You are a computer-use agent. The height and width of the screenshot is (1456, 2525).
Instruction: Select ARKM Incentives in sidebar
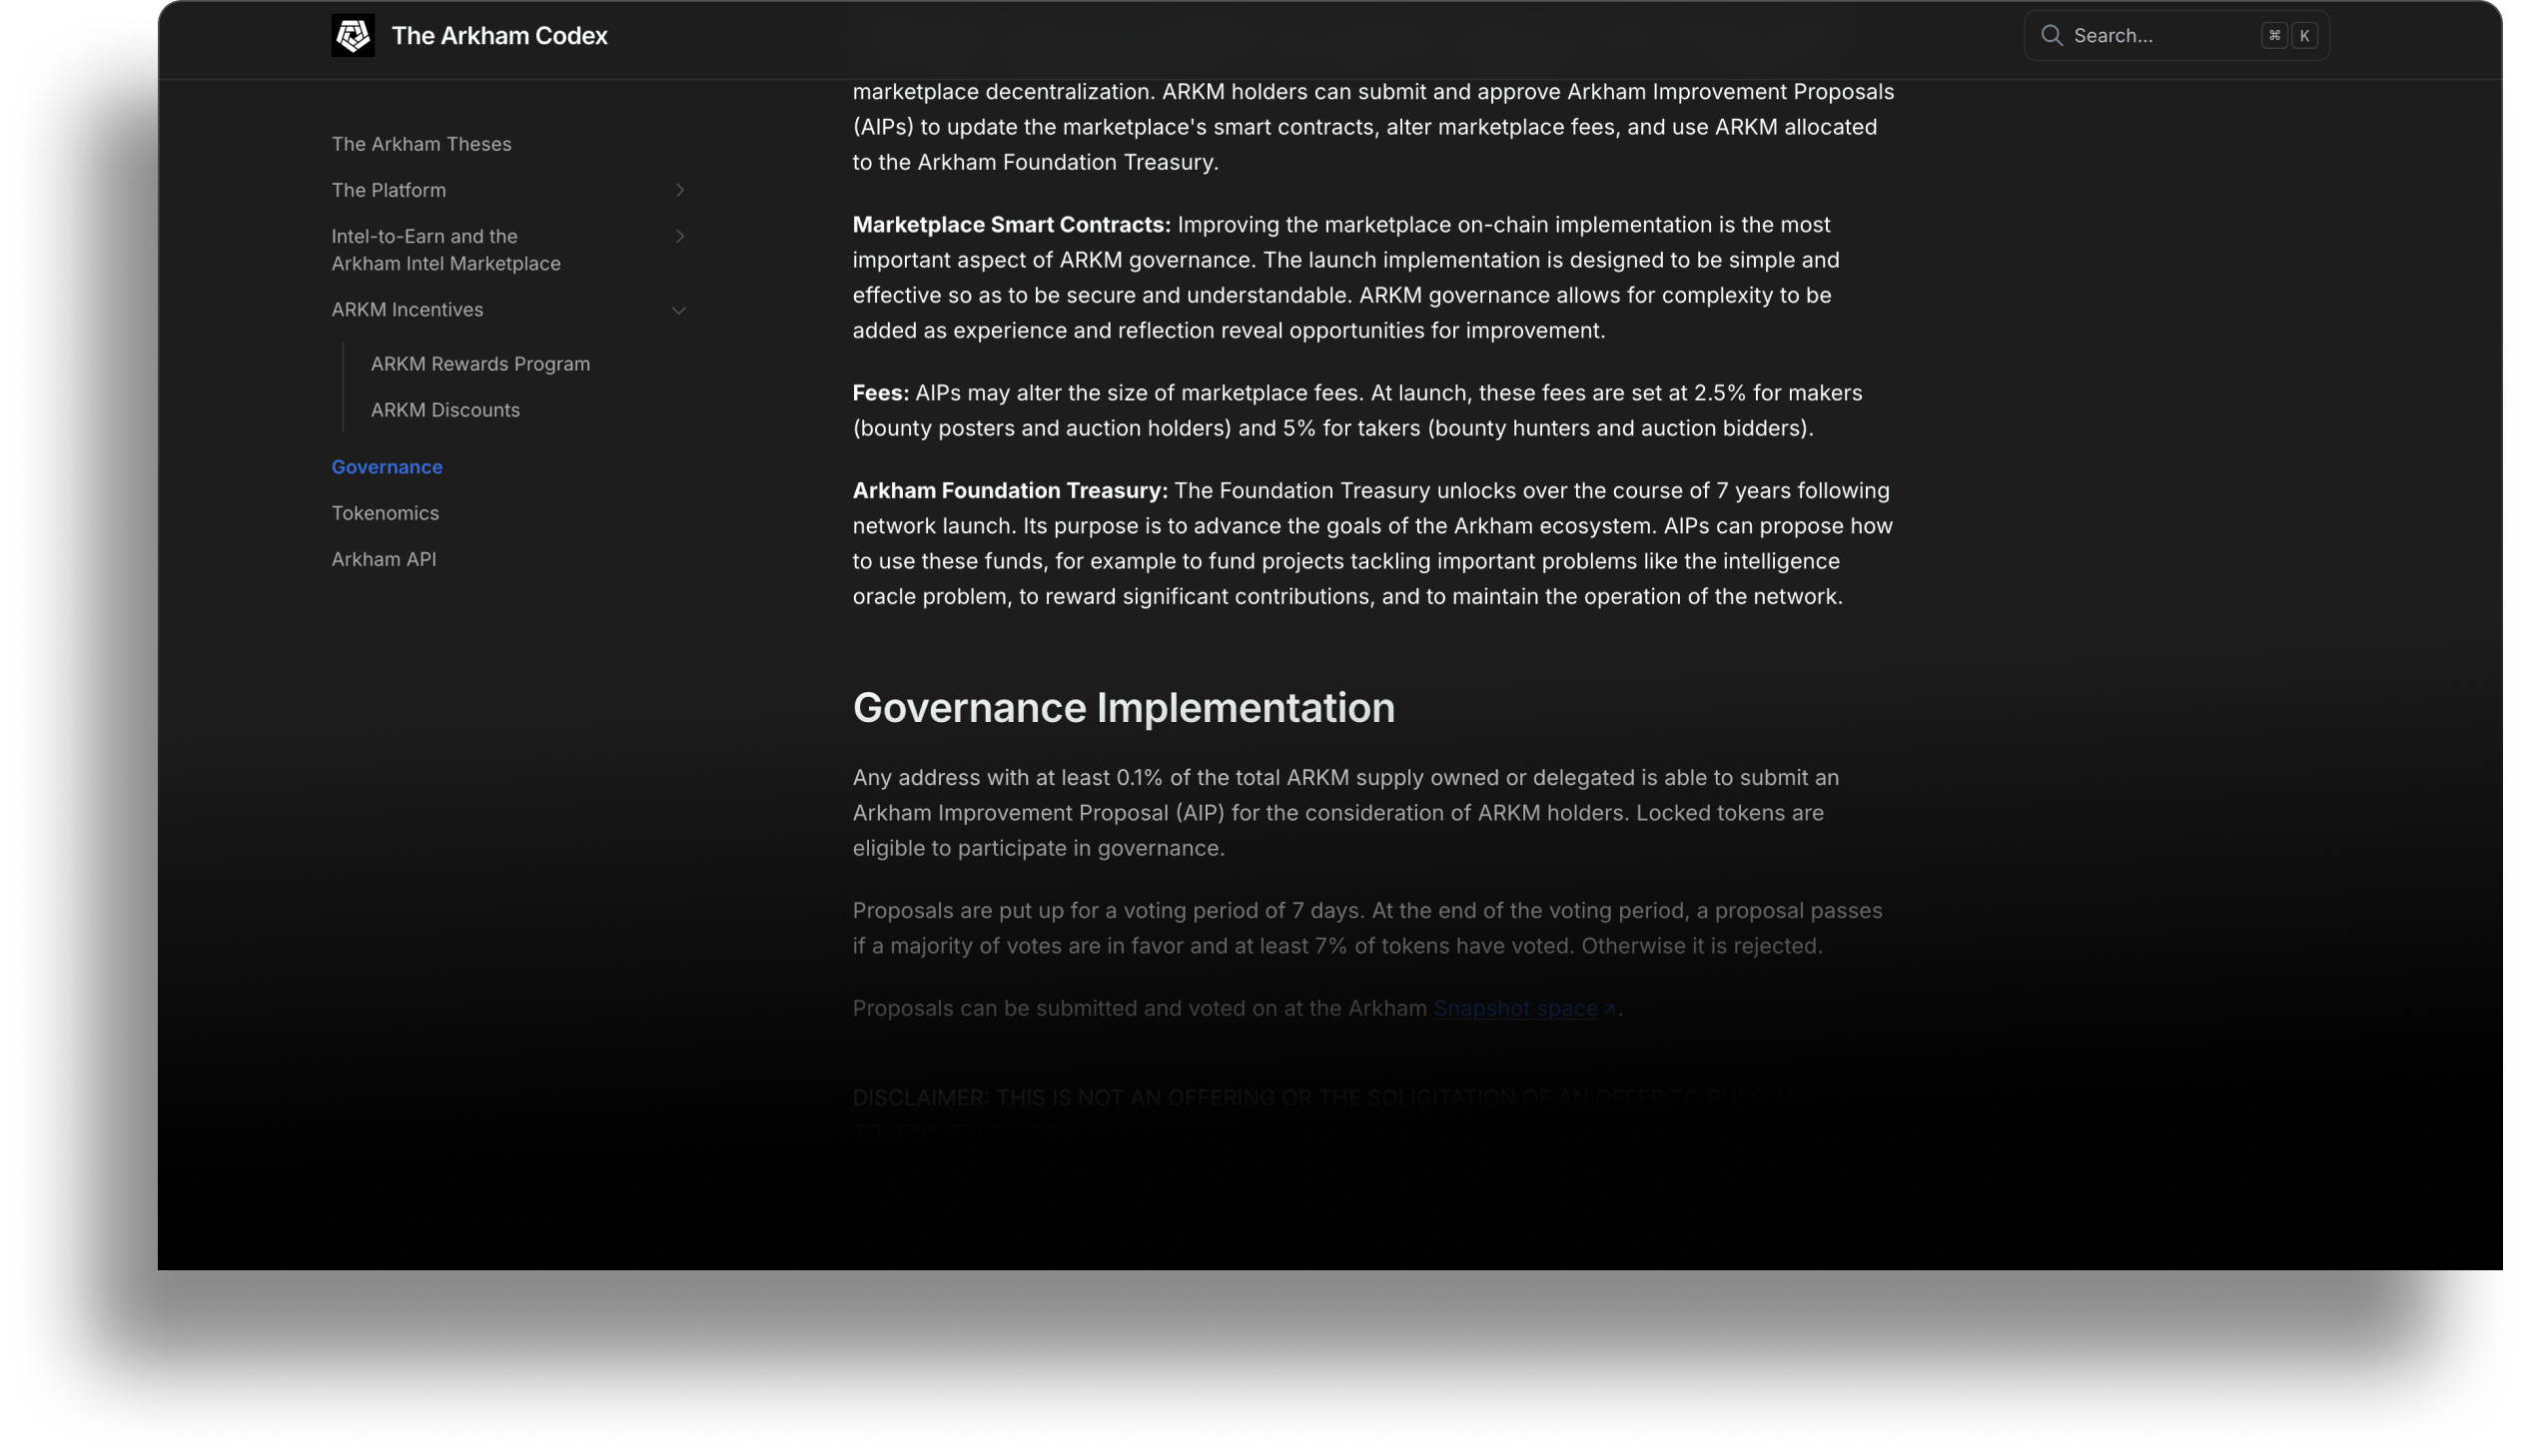point(407,310)
